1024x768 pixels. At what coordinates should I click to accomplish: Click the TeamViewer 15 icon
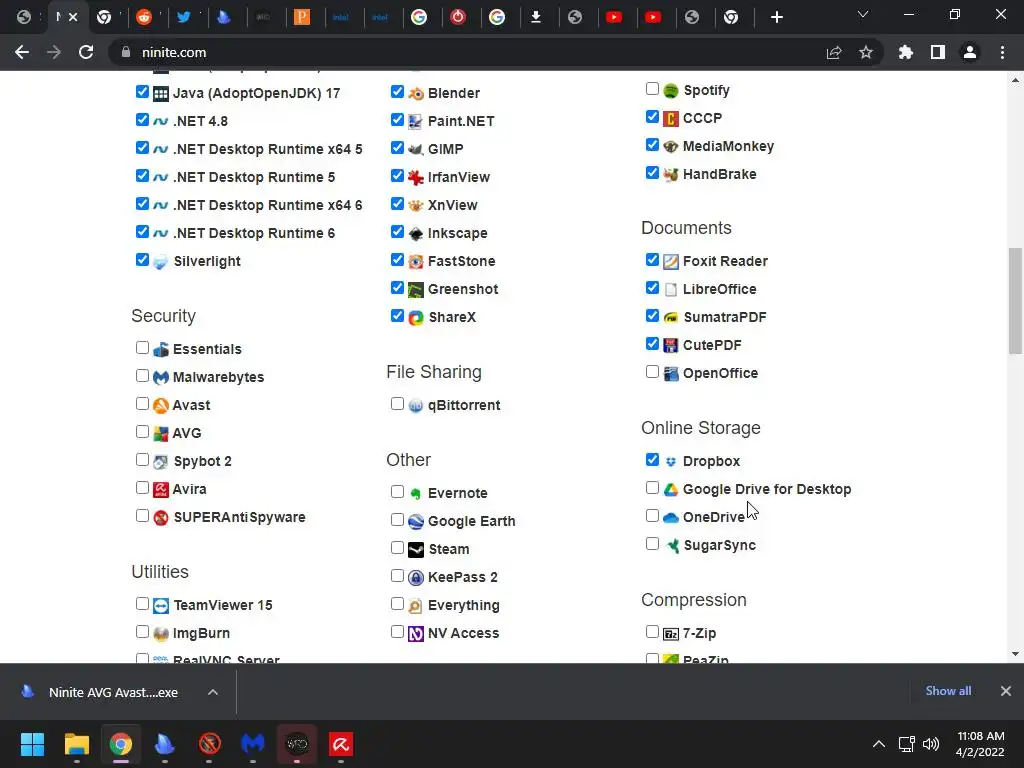pyautogui.click(x=161, y=606)
